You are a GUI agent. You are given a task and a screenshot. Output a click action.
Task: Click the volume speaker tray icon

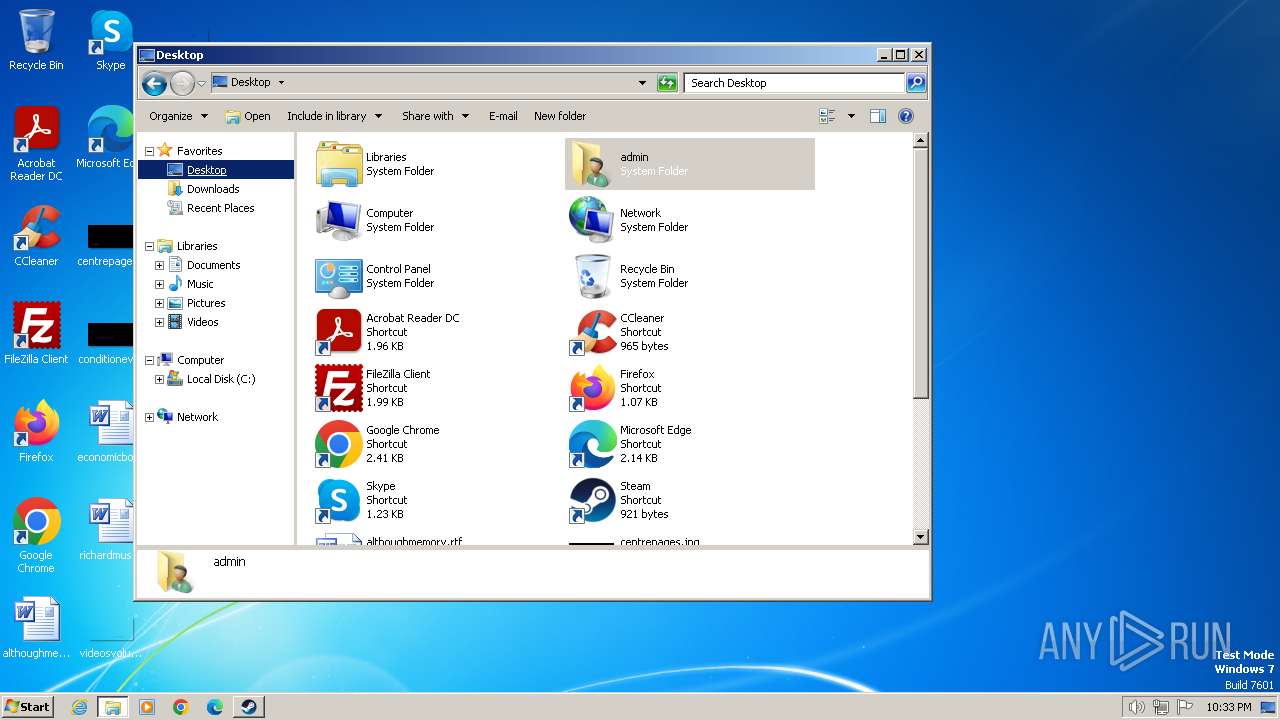(x=1136, y=707)
